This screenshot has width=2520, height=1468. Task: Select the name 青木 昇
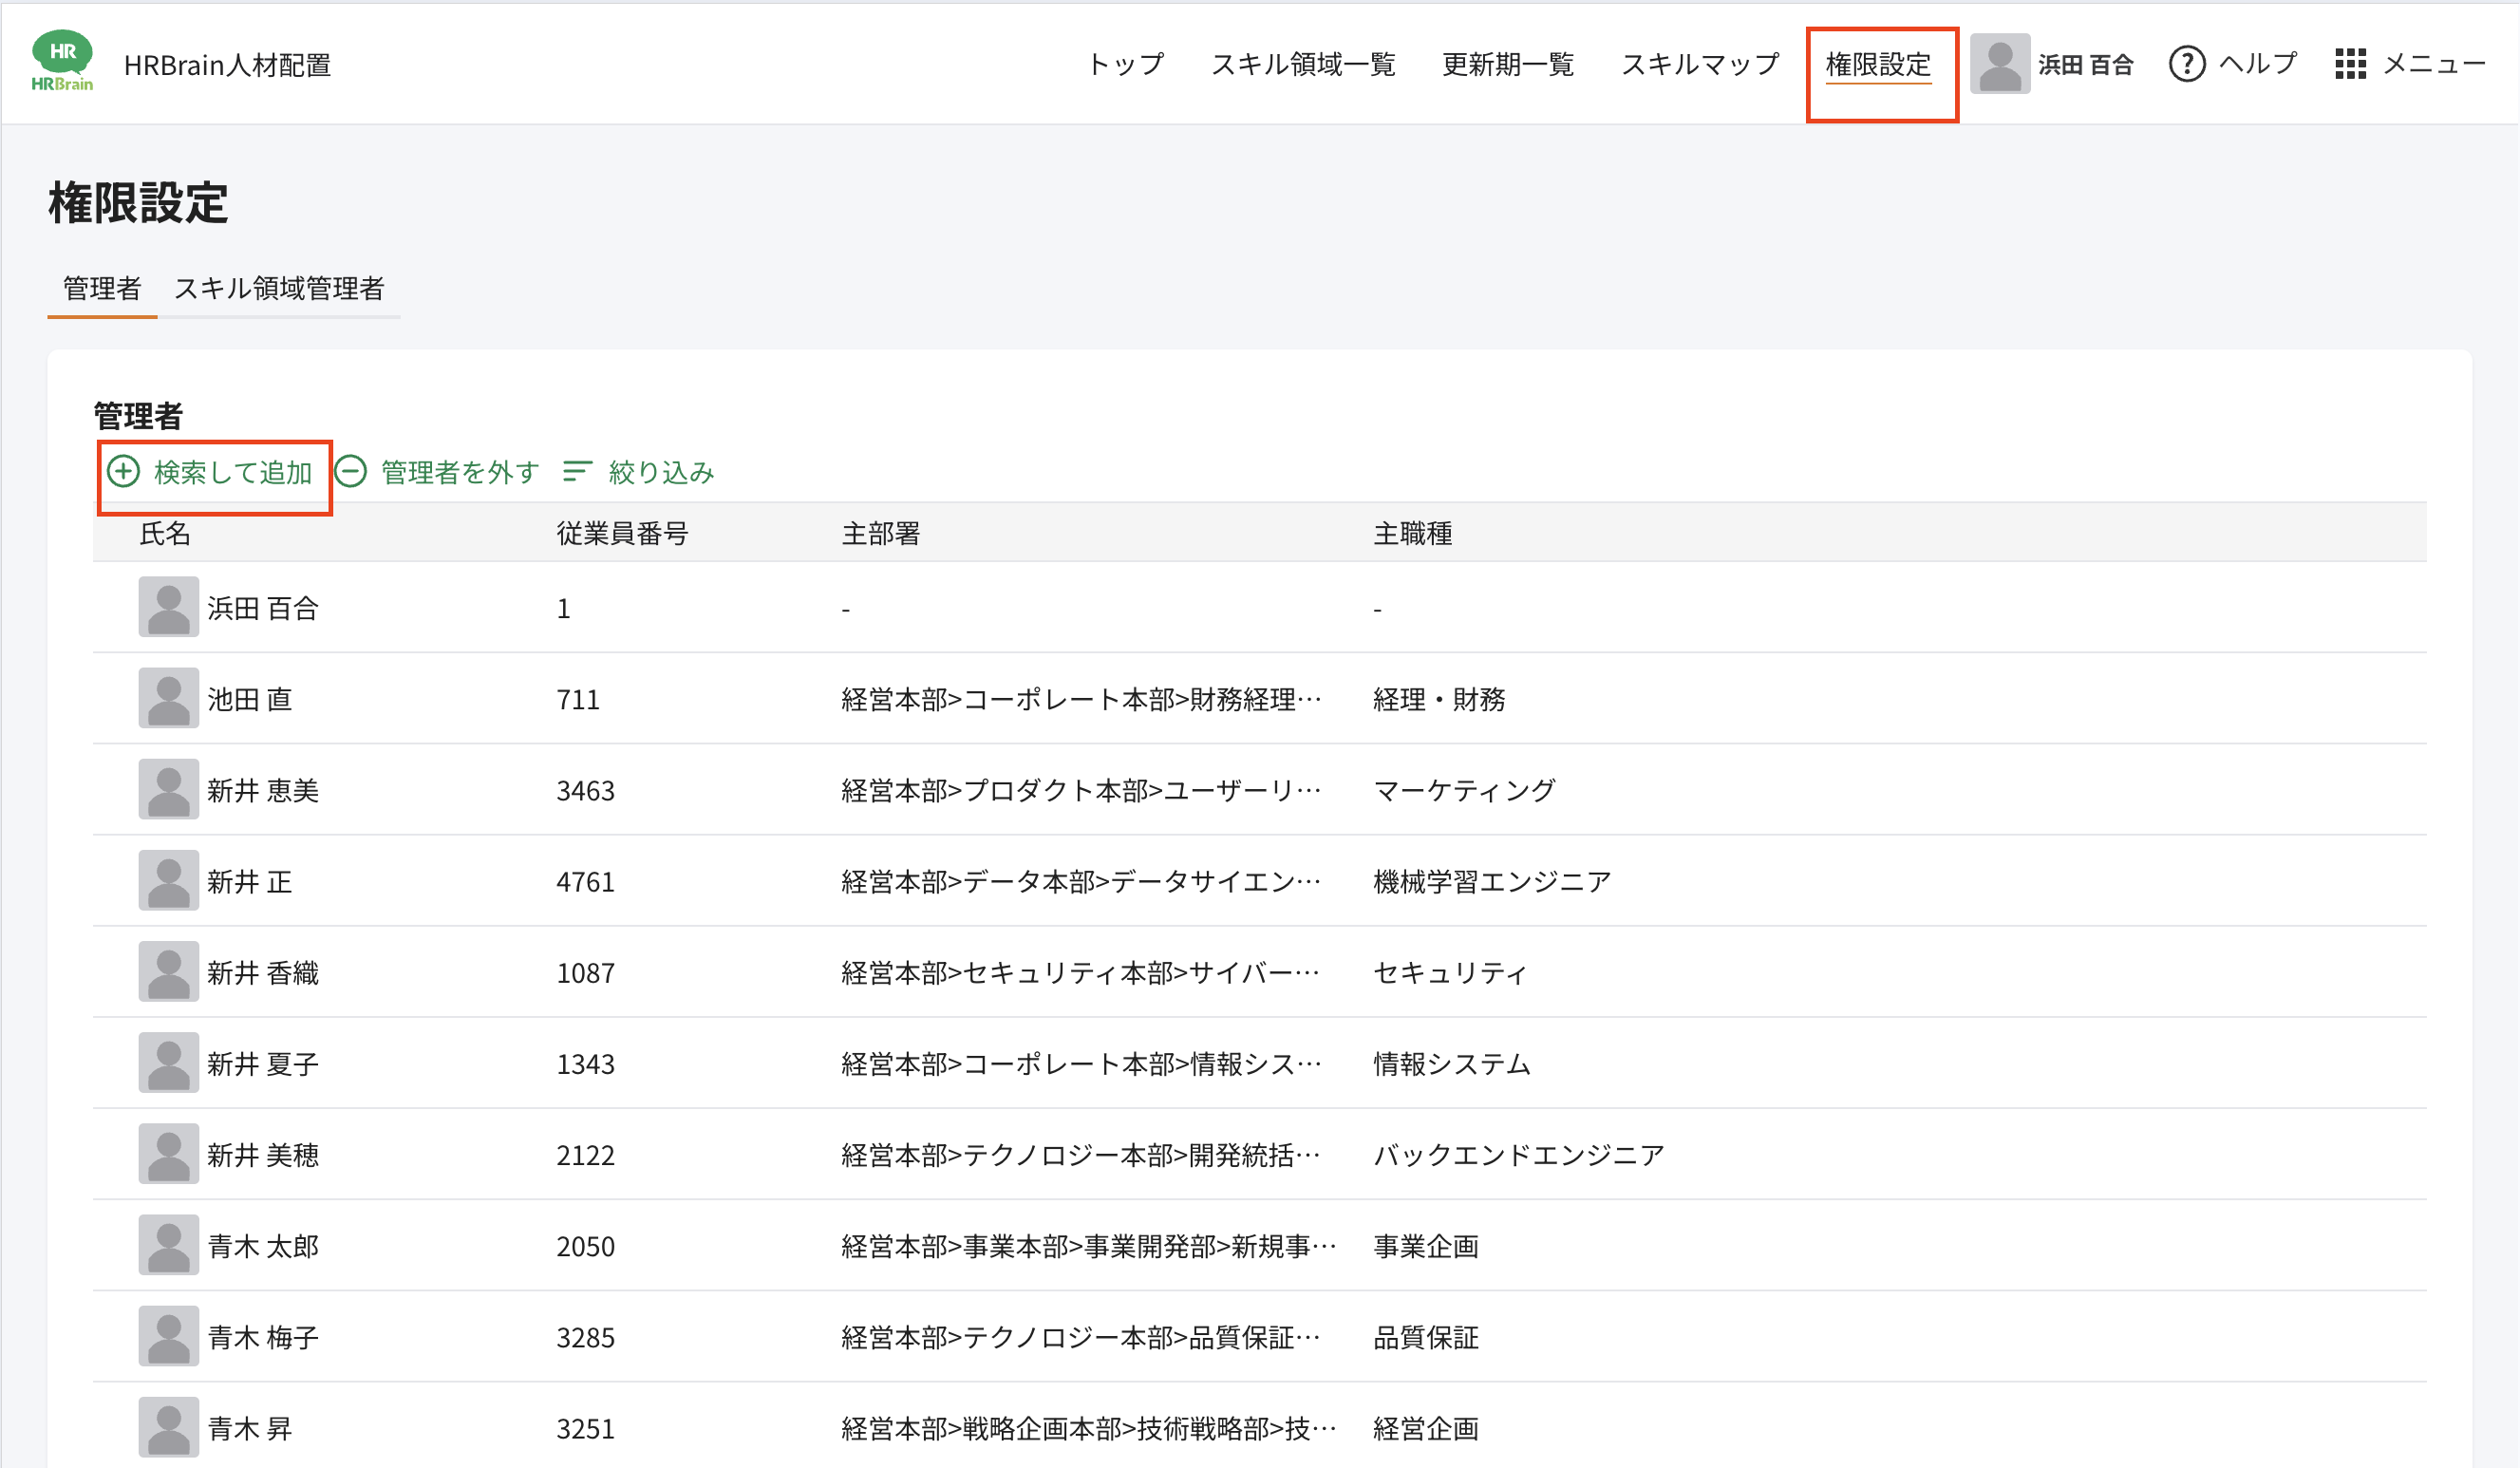coord(249,1428)
